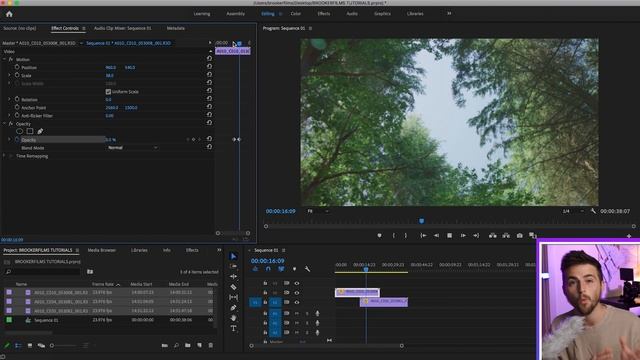Screen dimensions: 640x360
Task: Create 4-point polygon mask under Opacity
Action: click(30, 131)
